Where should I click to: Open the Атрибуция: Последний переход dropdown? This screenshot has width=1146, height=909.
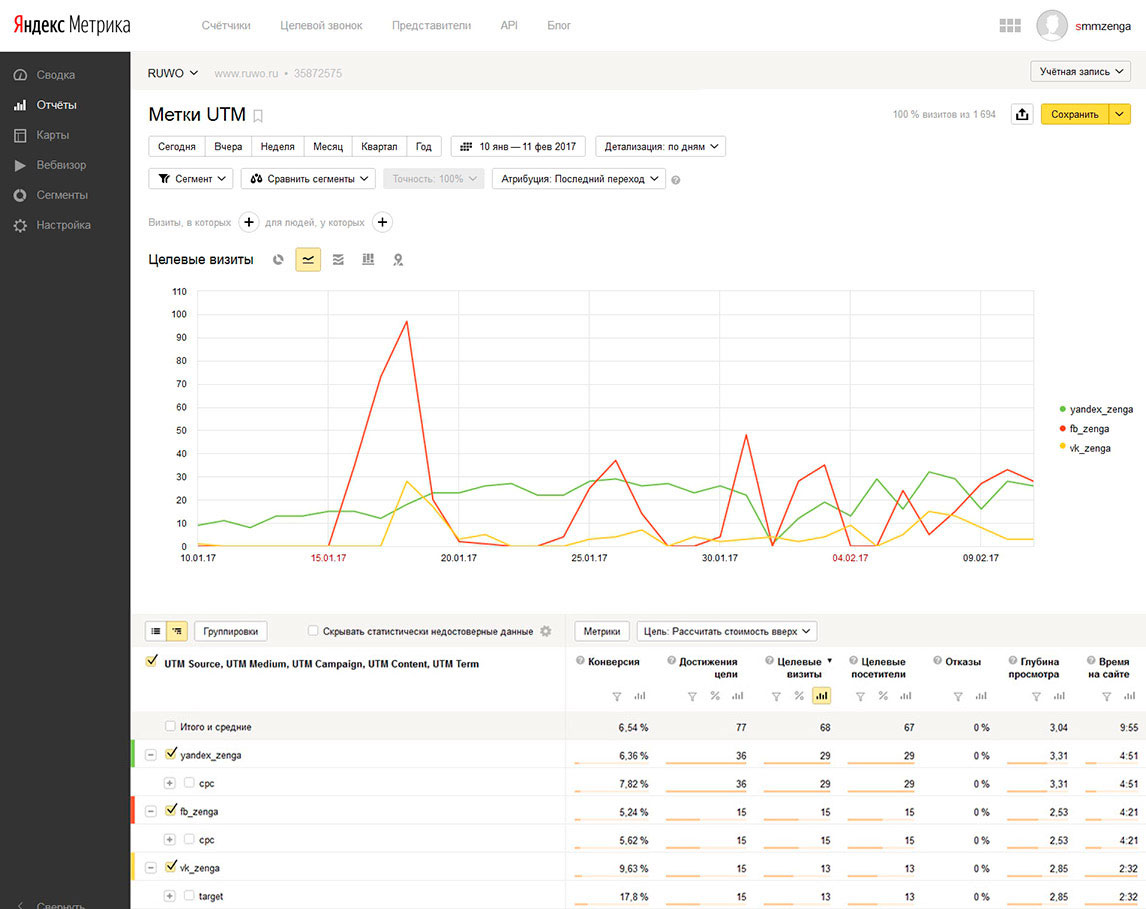pos(578,179)
